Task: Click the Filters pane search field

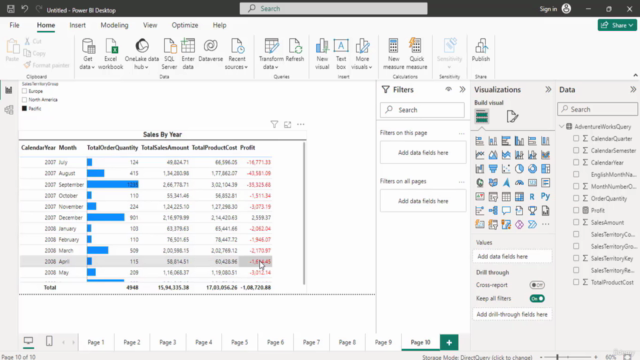Action: click(x=422, y=110)
